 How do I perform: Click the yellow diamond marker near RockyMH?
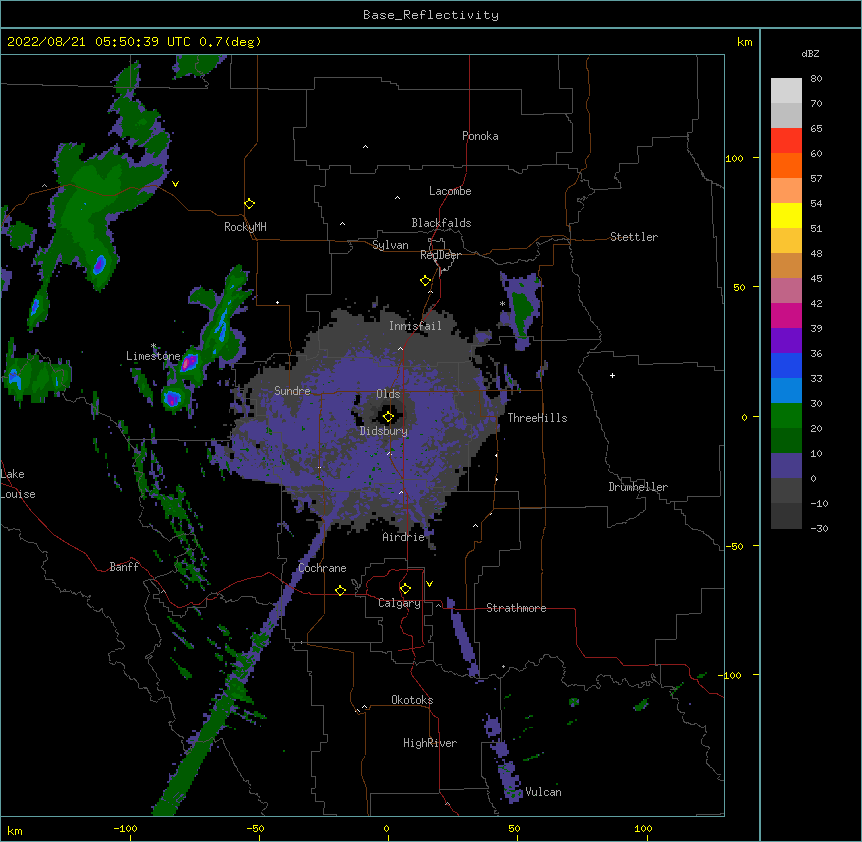[x=250, y=204]
